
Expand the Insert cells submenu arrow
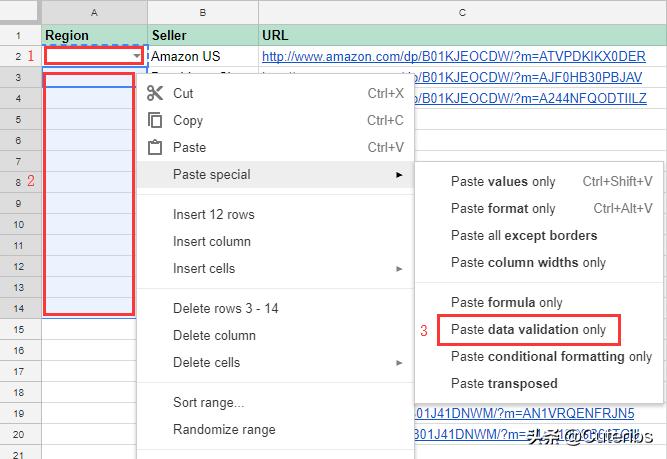pyautogui.click(x=399, y=269)
